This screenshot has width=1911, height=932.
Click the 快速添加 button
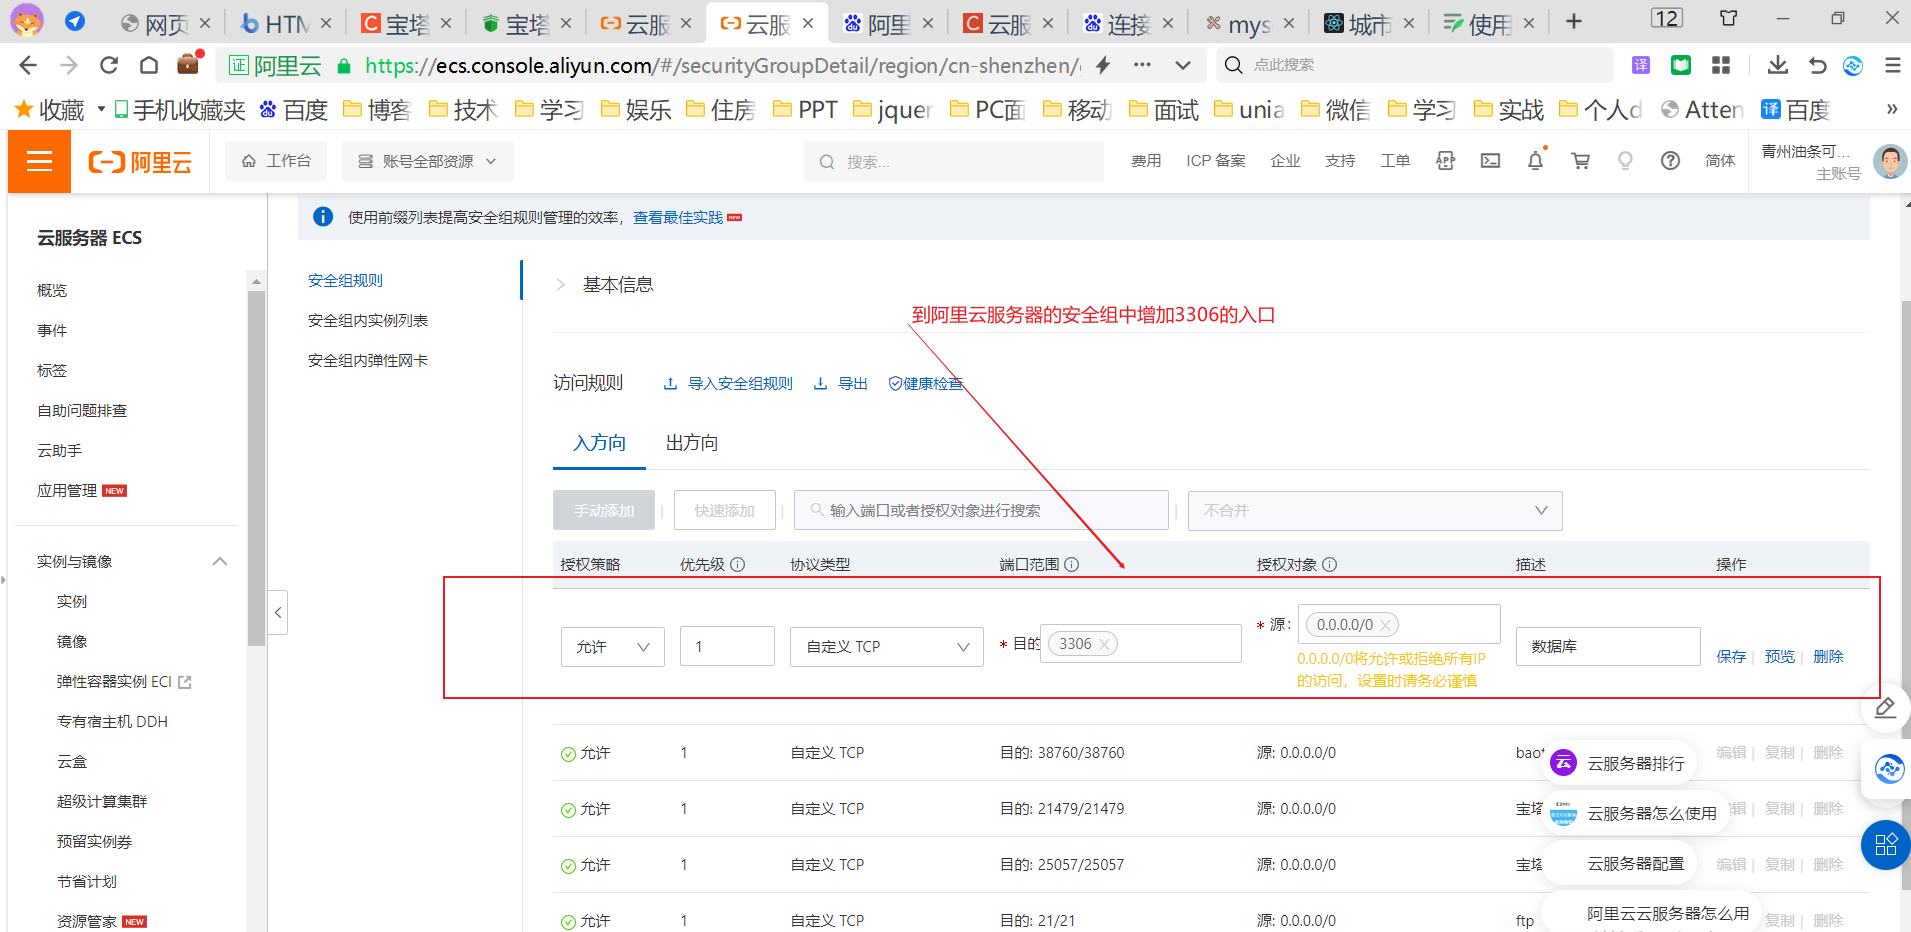click(725, 511)
